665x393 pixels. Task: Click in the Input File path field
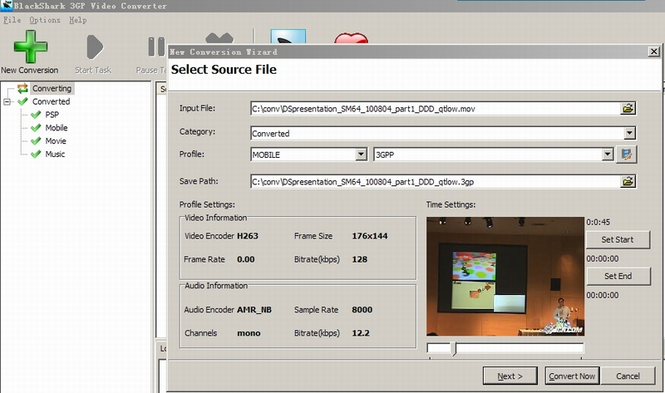[436, 109]
